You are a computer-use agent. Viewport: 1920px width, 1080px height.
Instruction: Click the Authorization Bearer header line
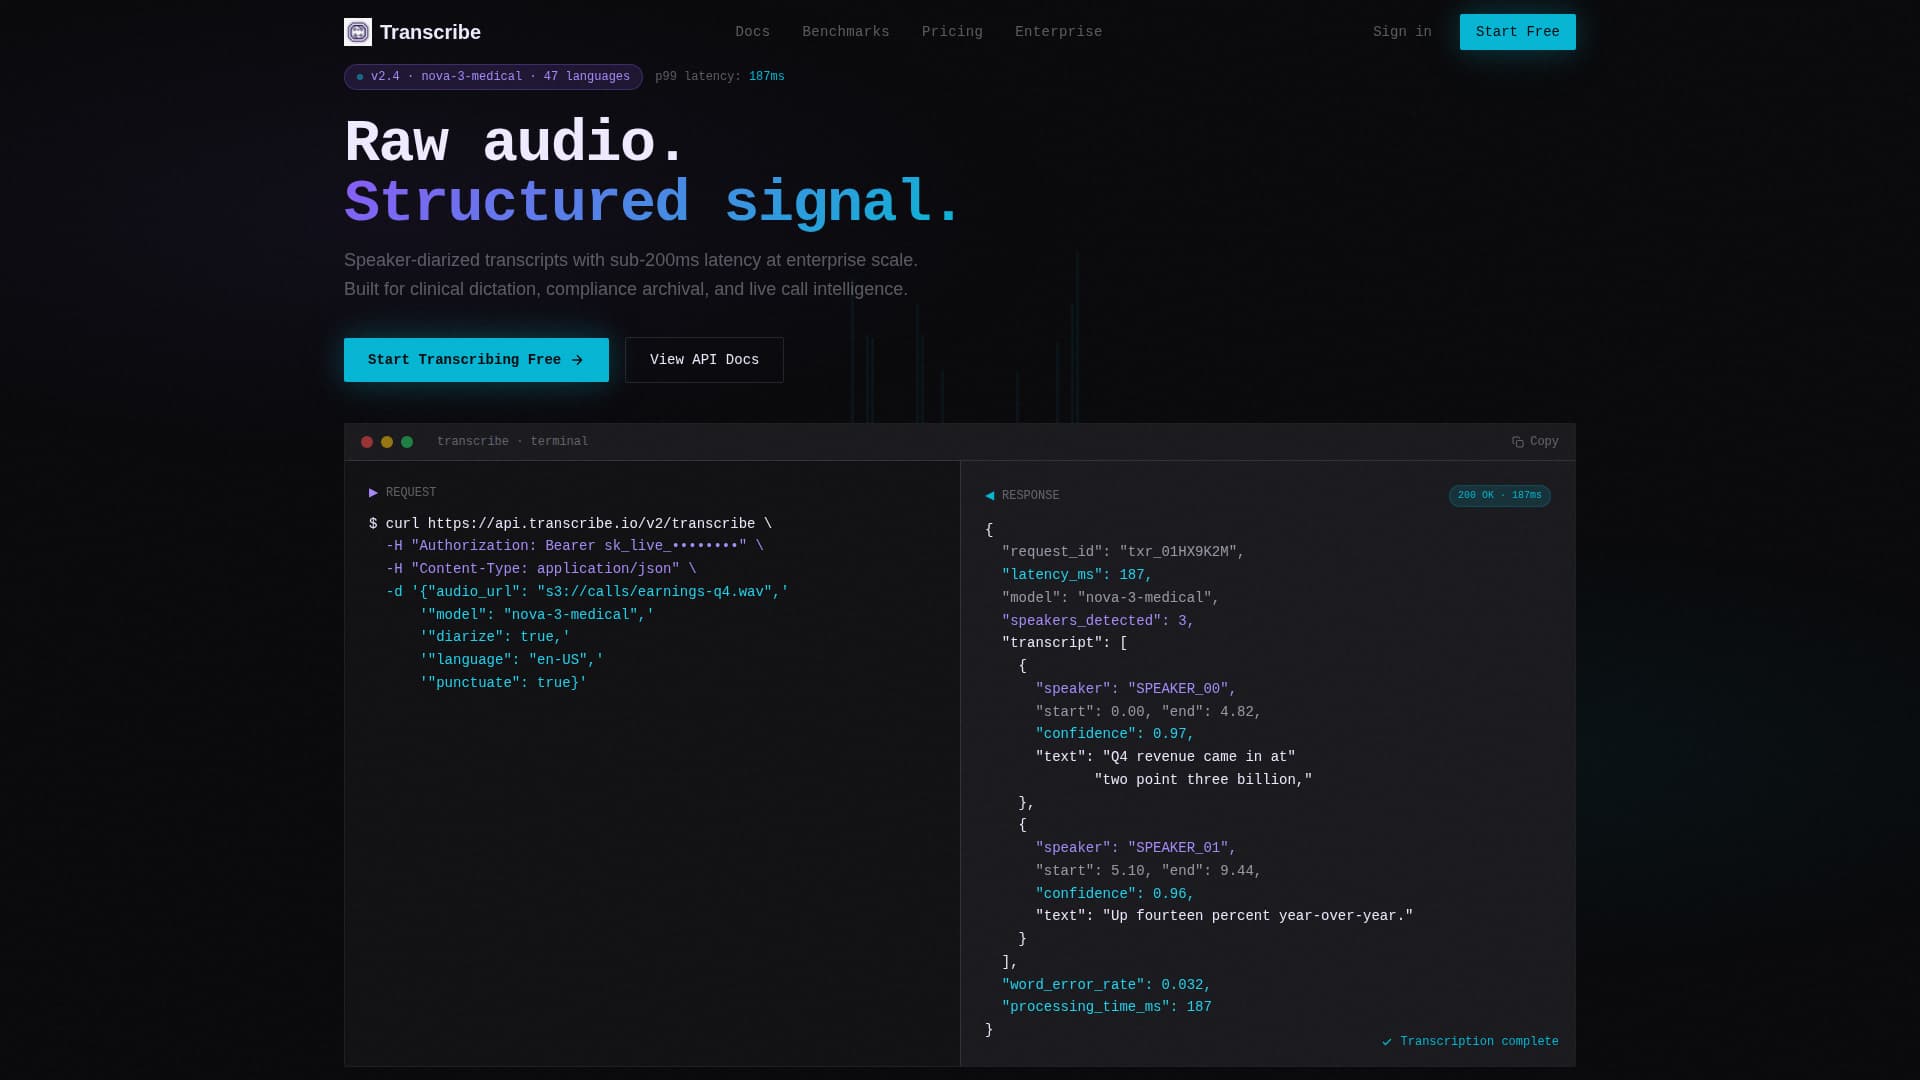click(x=575, y=546)
